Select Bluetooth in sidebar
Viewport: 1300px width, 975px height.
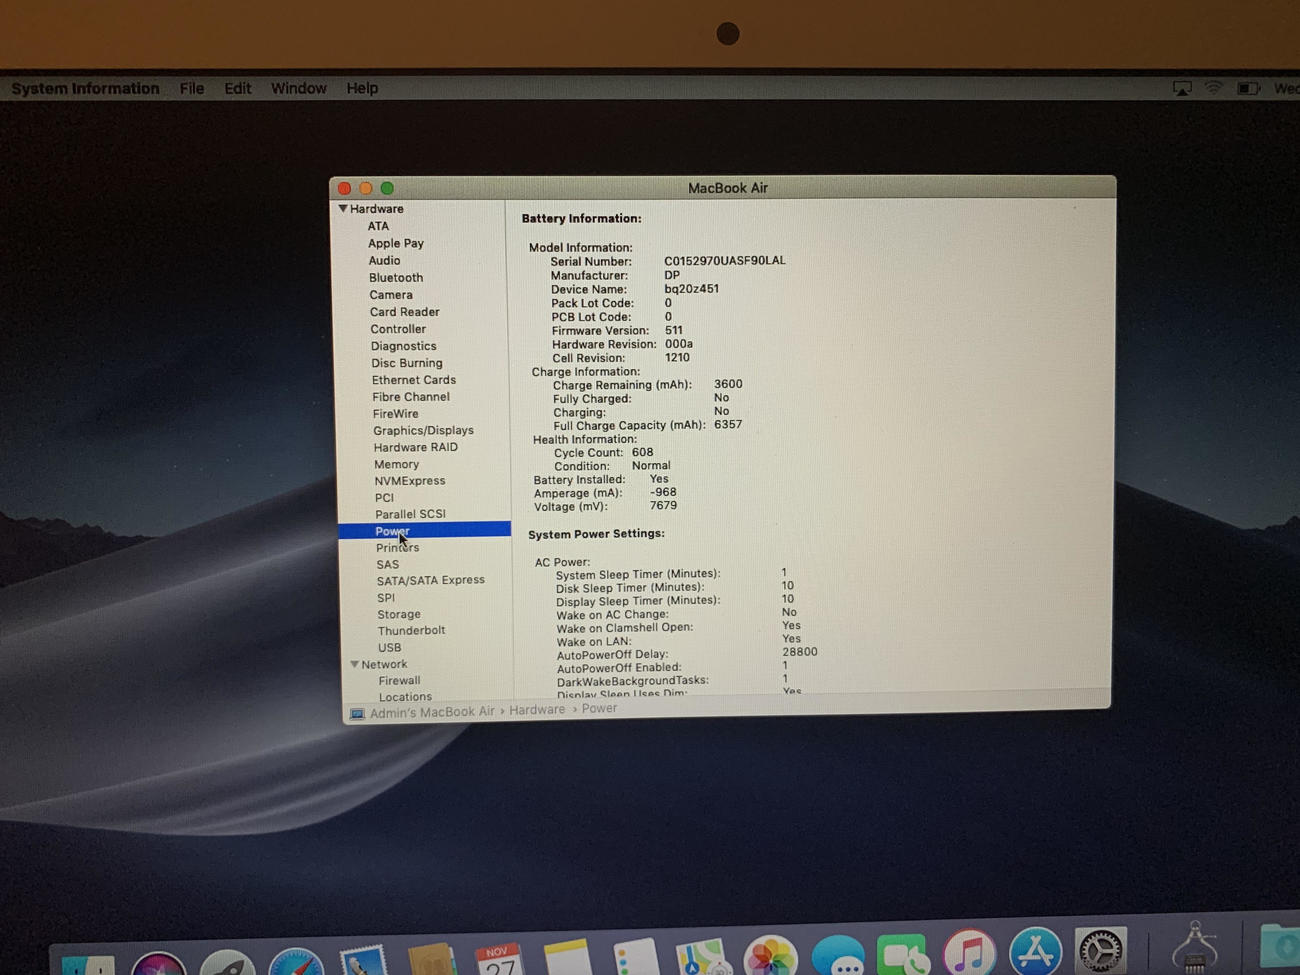396,278
